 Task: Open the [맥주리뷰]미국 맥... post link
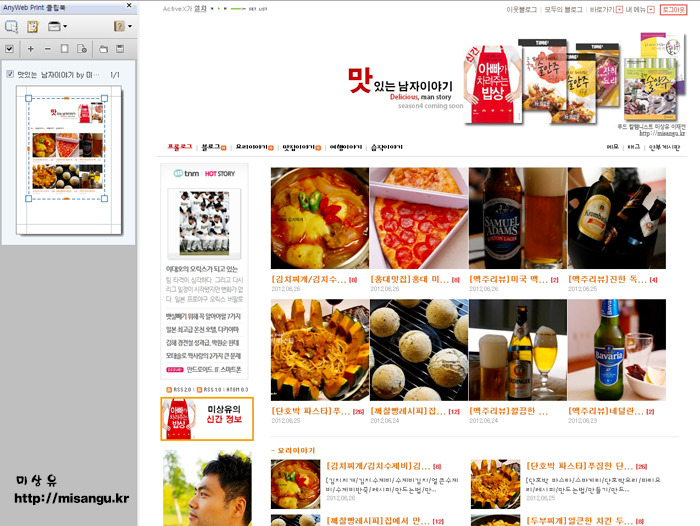click(508, 280)
